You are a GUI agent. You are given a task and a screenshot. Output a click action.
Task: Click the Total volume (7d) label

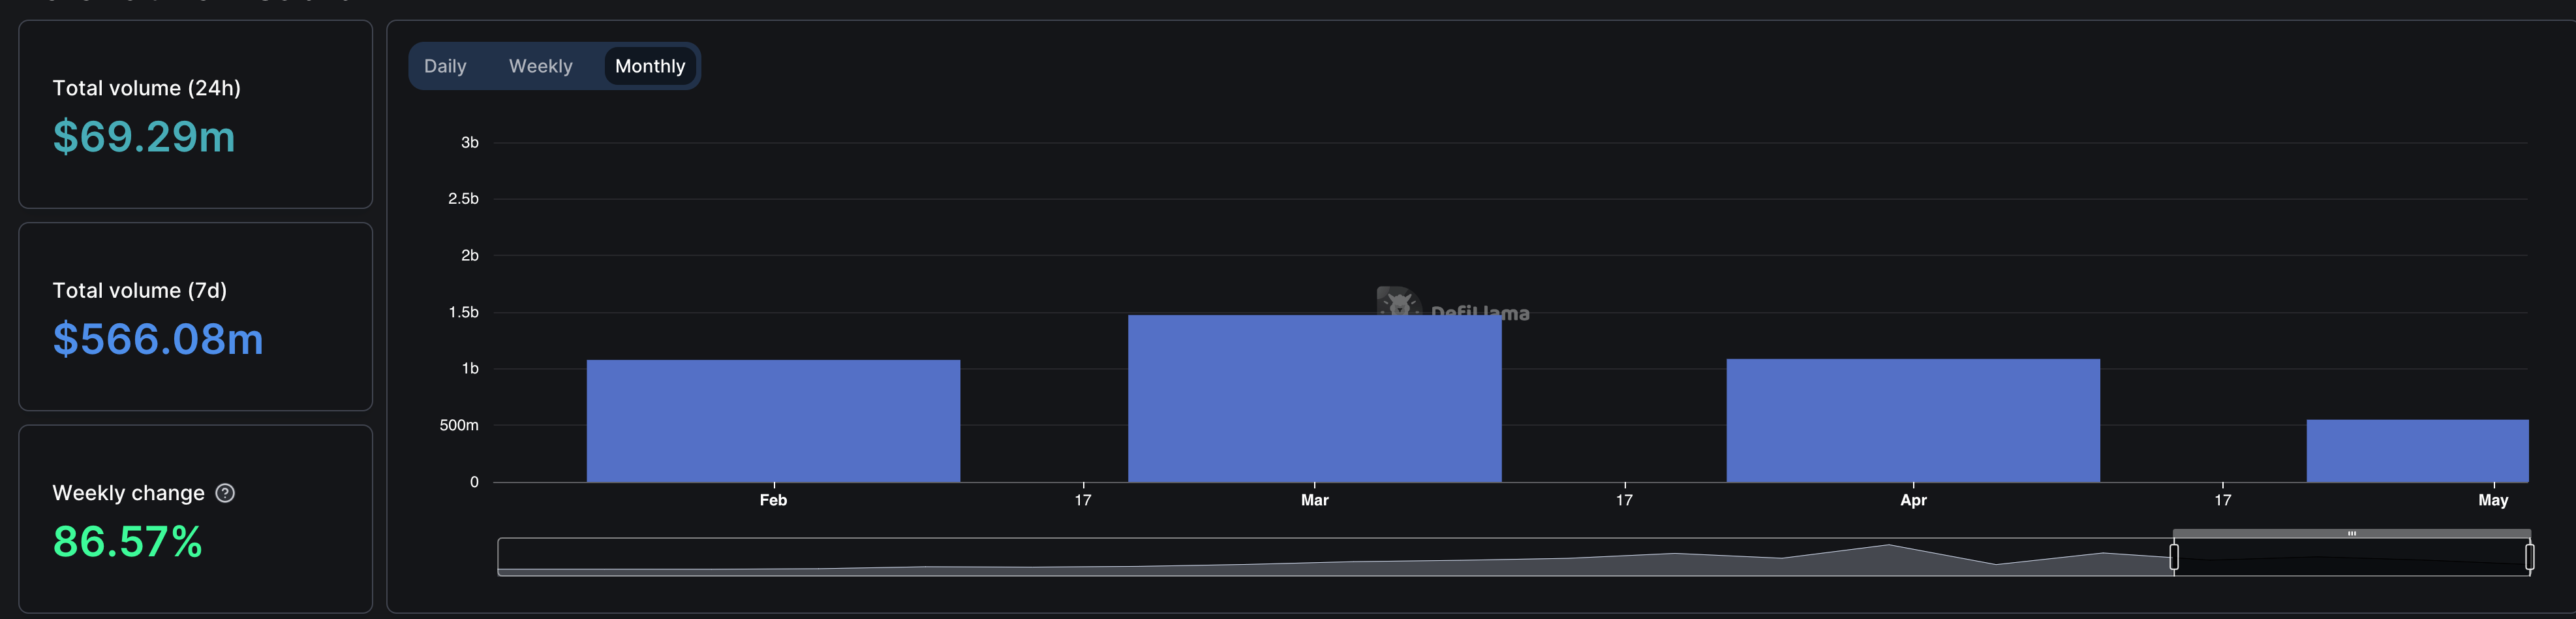tap(139, 291)
